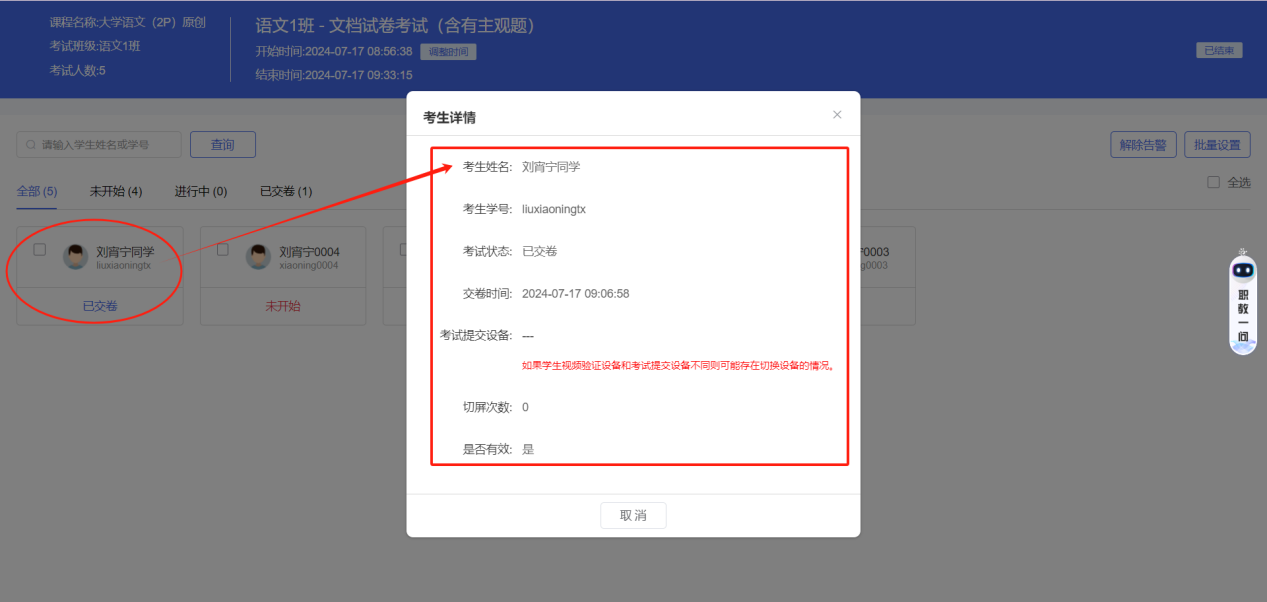
Task: Click the robot head icon above 职教一问
Action: coord(1242,268)
